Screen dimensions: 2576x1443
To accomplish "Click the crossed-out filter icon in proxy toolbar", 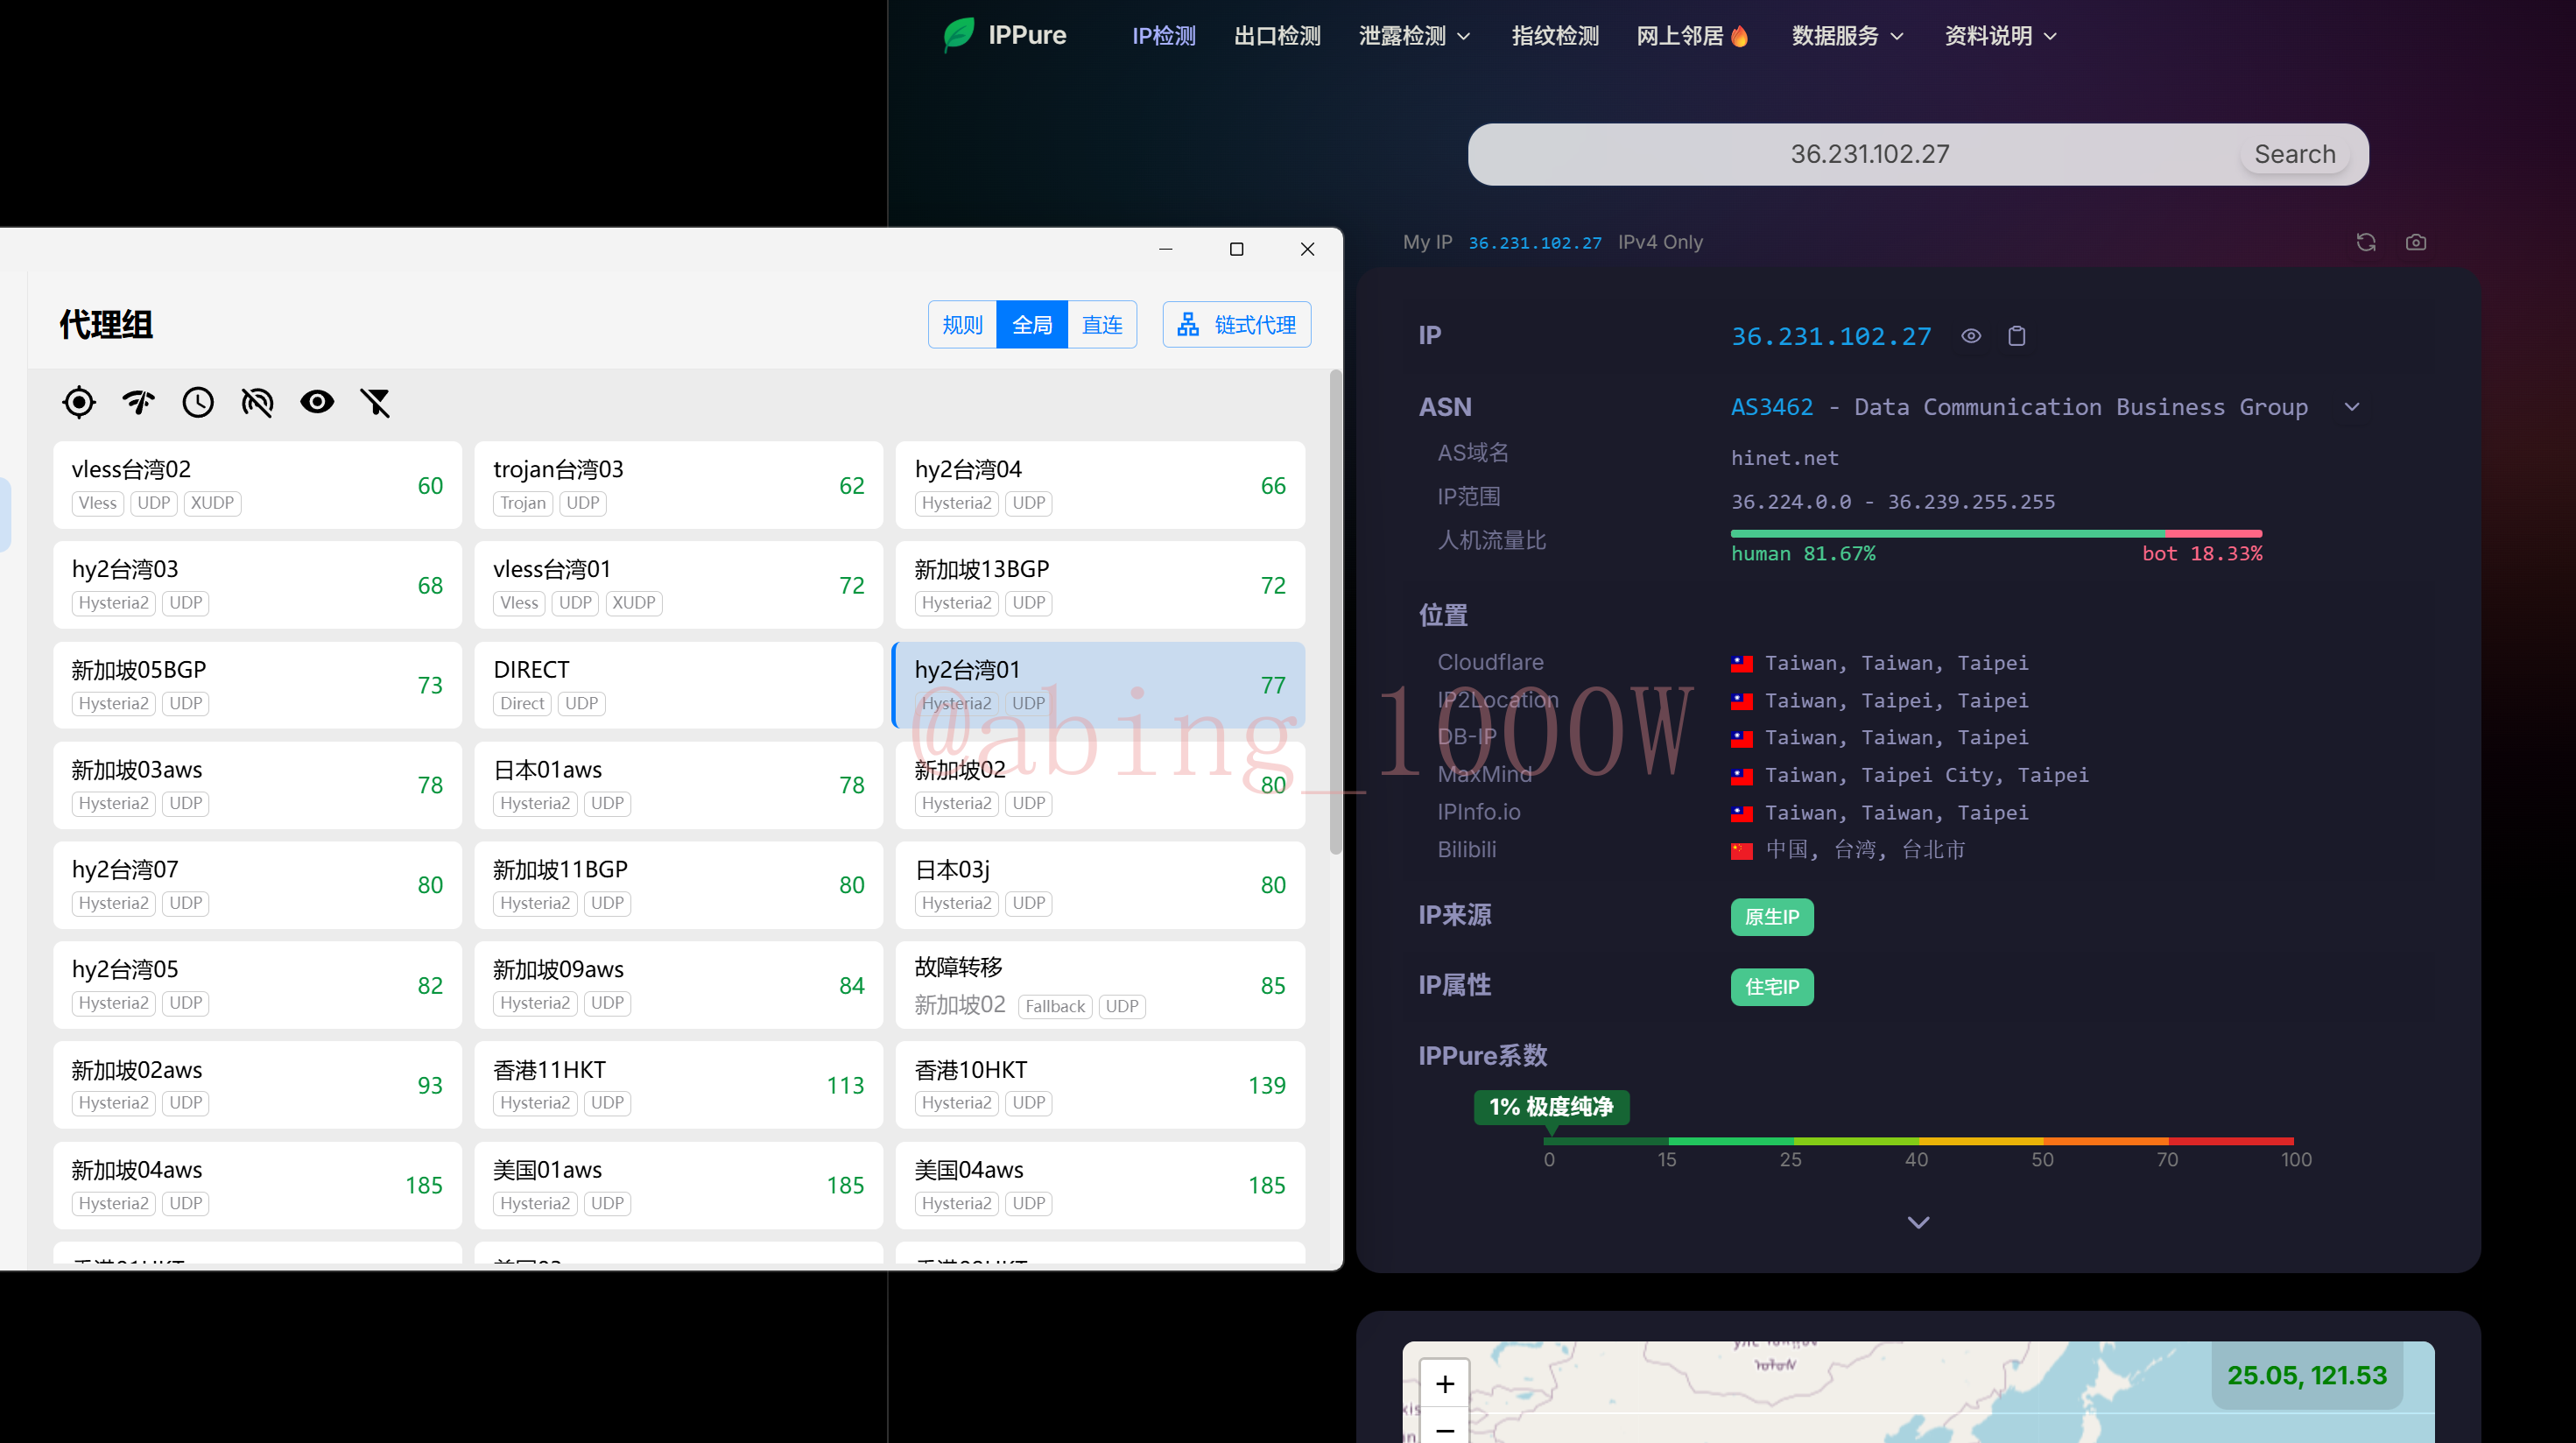I will coord(376,402).
